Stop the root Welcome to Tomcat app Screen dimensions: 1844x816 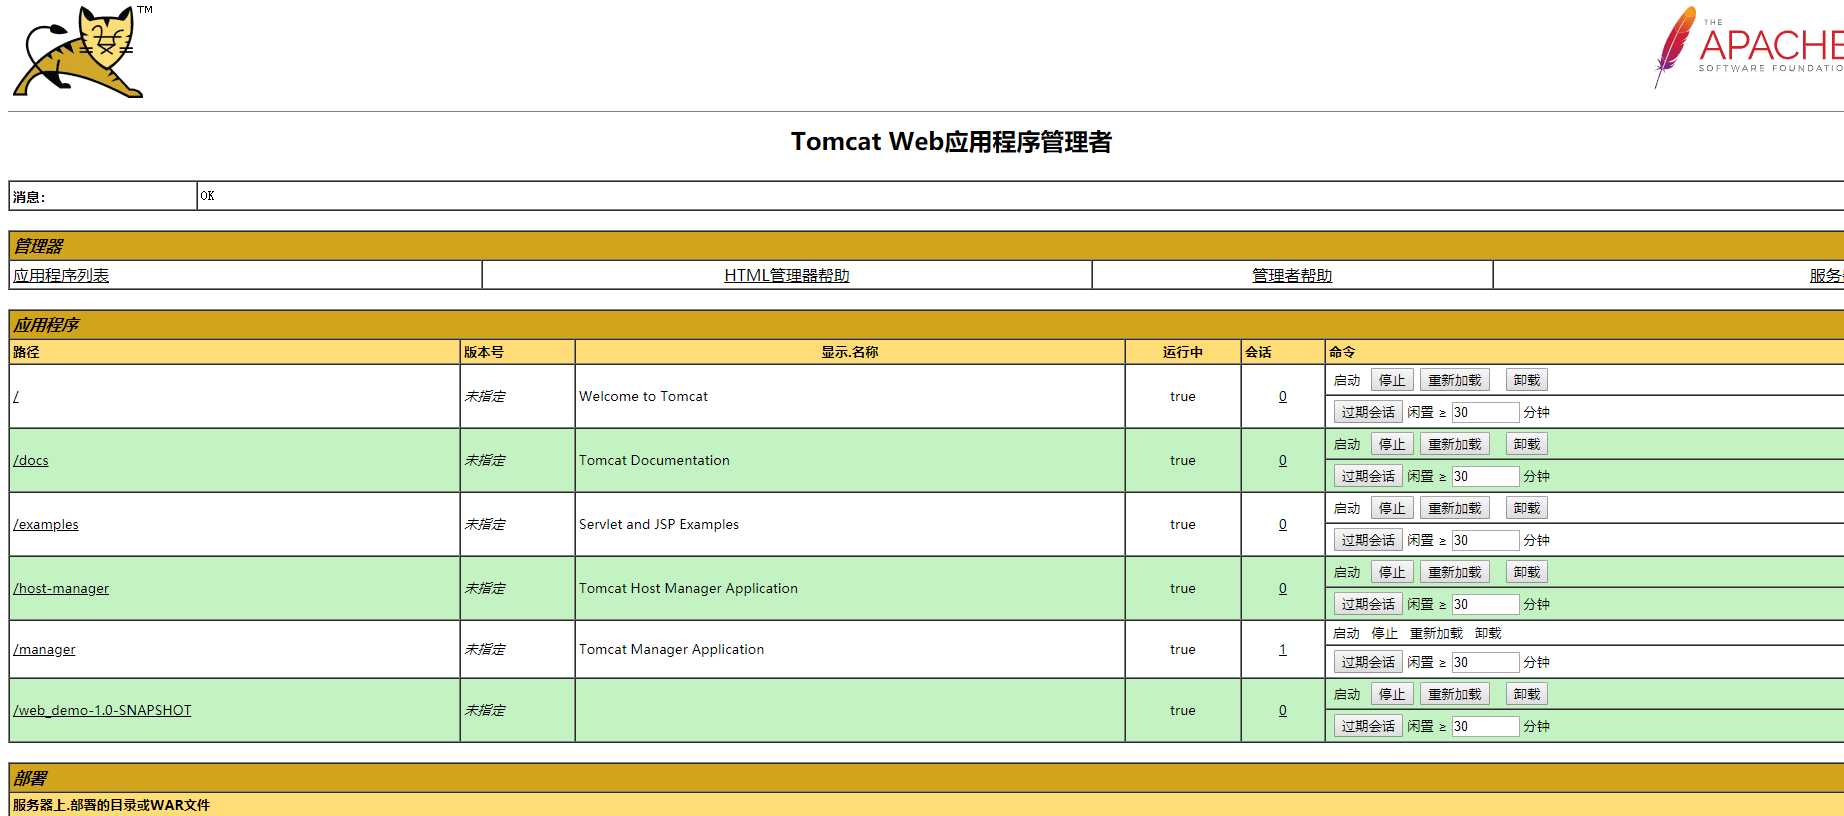coord(1392,380)
